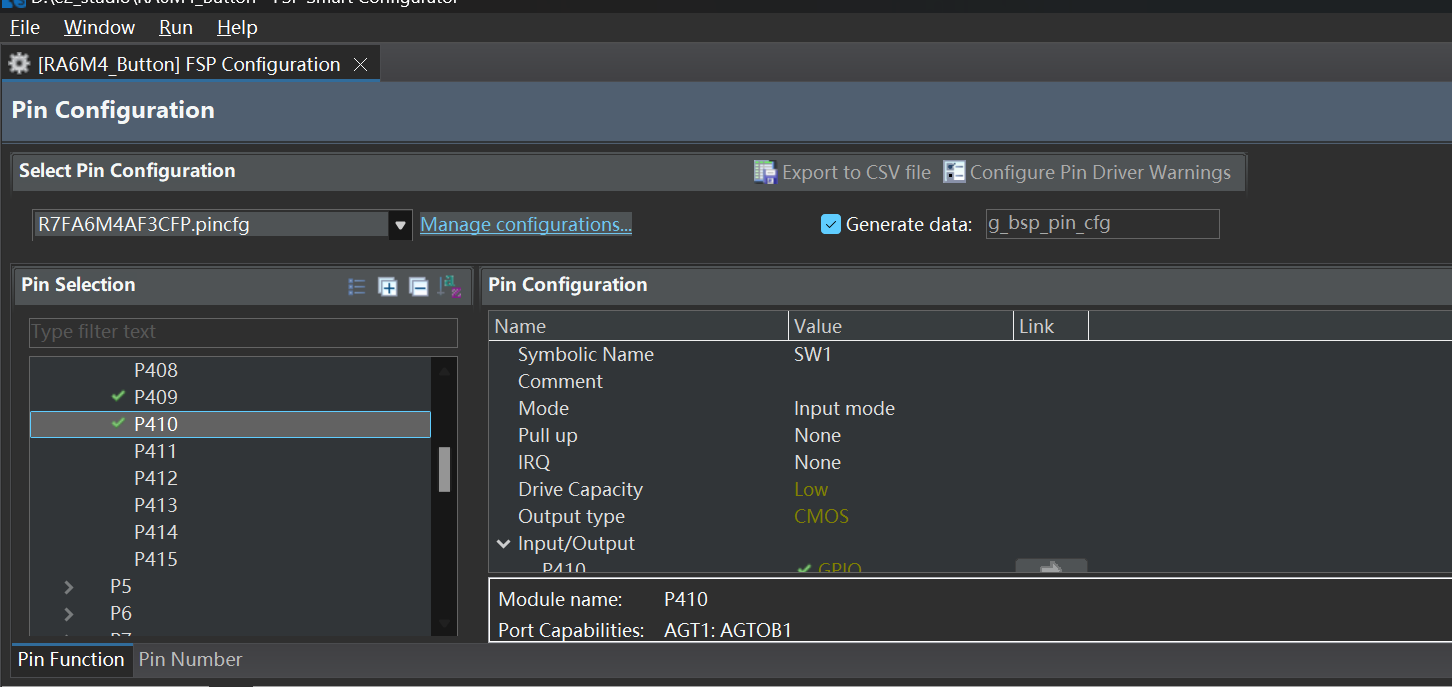Select pin P414 in the tree
The height and width of the screenshot is (687, 1452).
(x=156, y=532)
